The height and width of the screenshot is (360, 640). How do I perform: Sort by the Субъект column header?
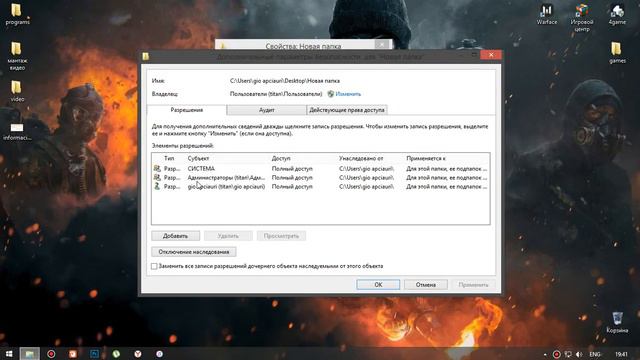tap(198, 158)
